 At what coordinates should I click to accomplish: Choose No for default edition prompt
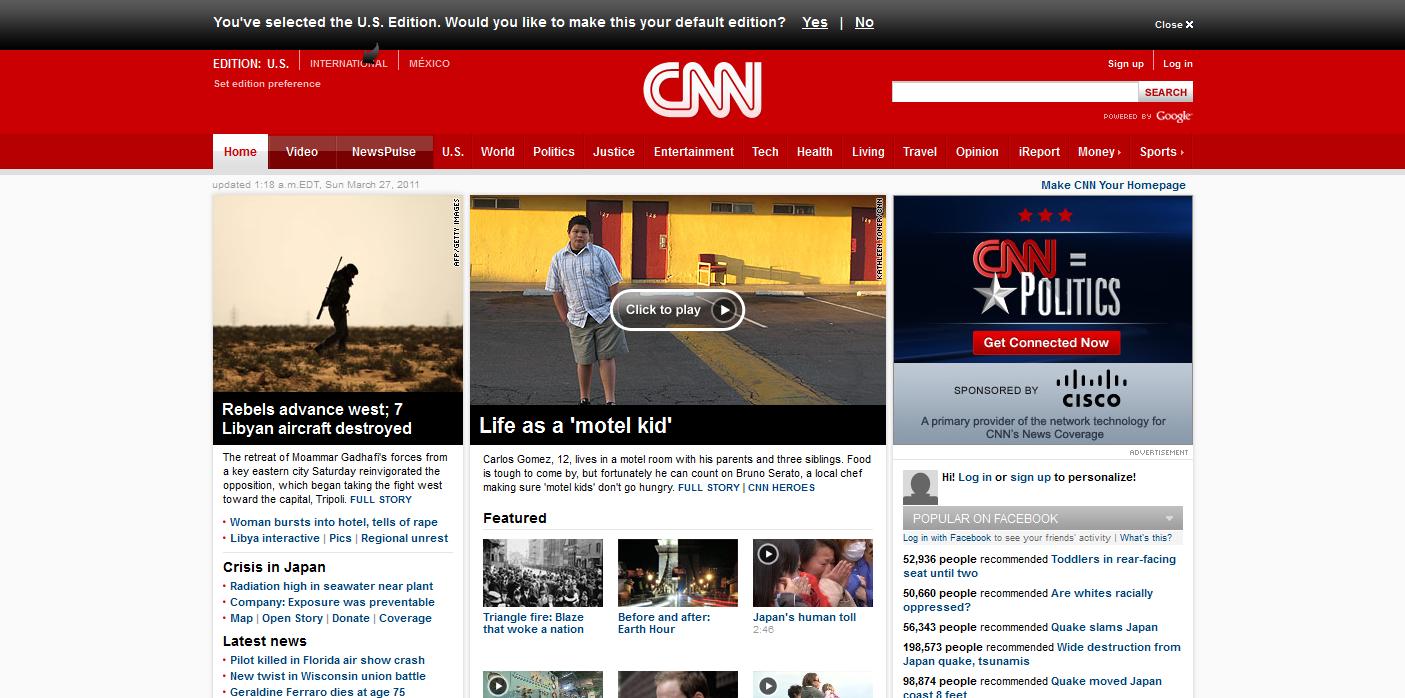(864, 22)
